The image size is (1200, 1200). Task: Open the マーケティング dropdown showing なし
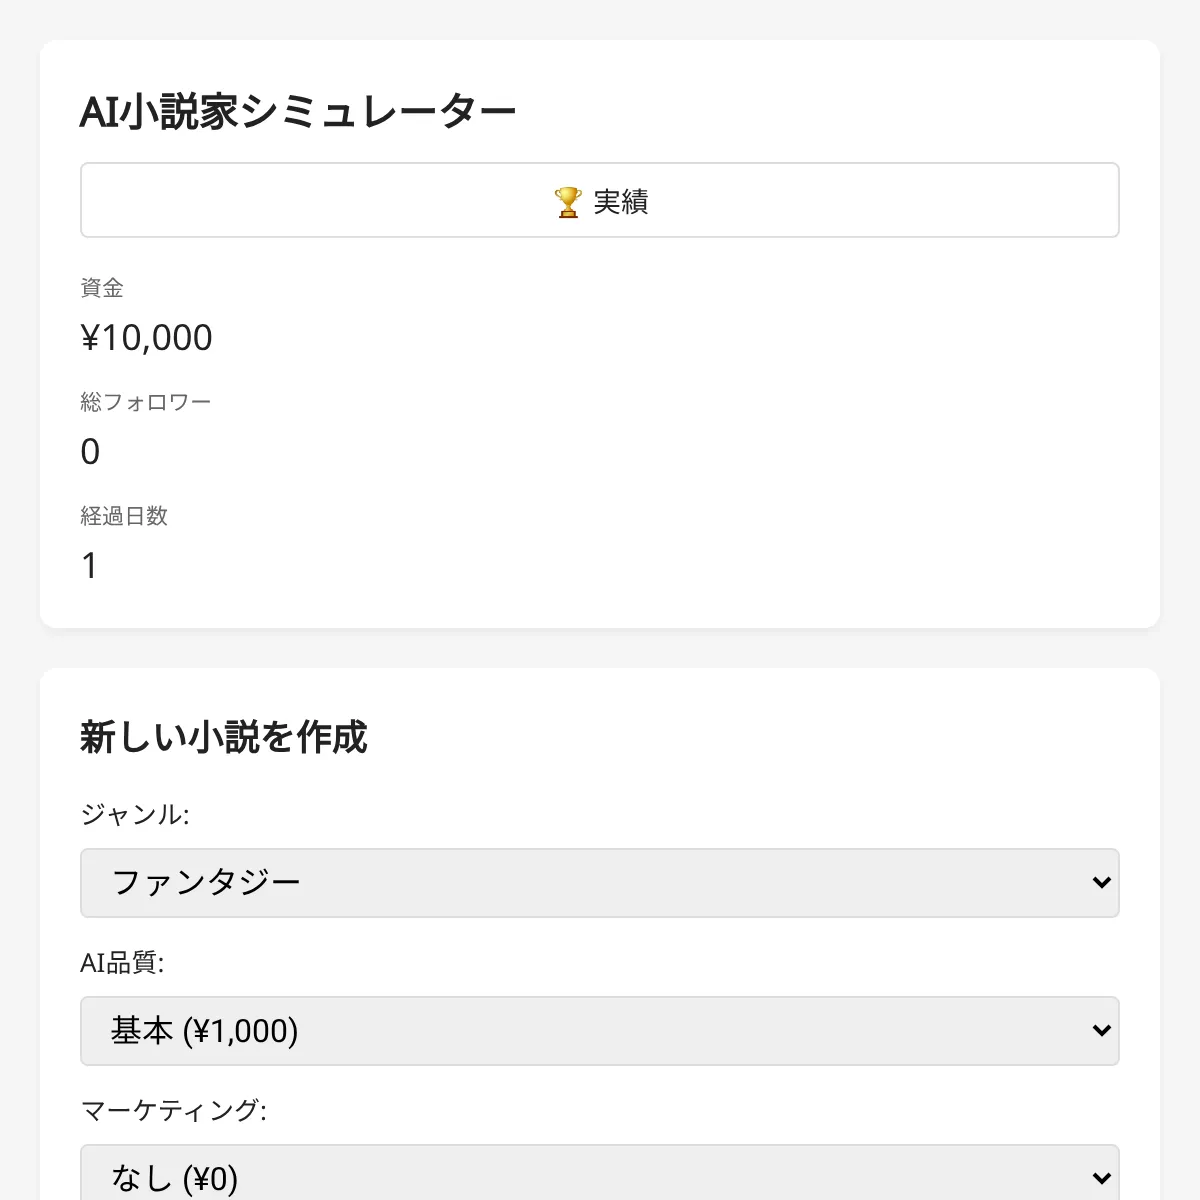tap(598, 1177)
